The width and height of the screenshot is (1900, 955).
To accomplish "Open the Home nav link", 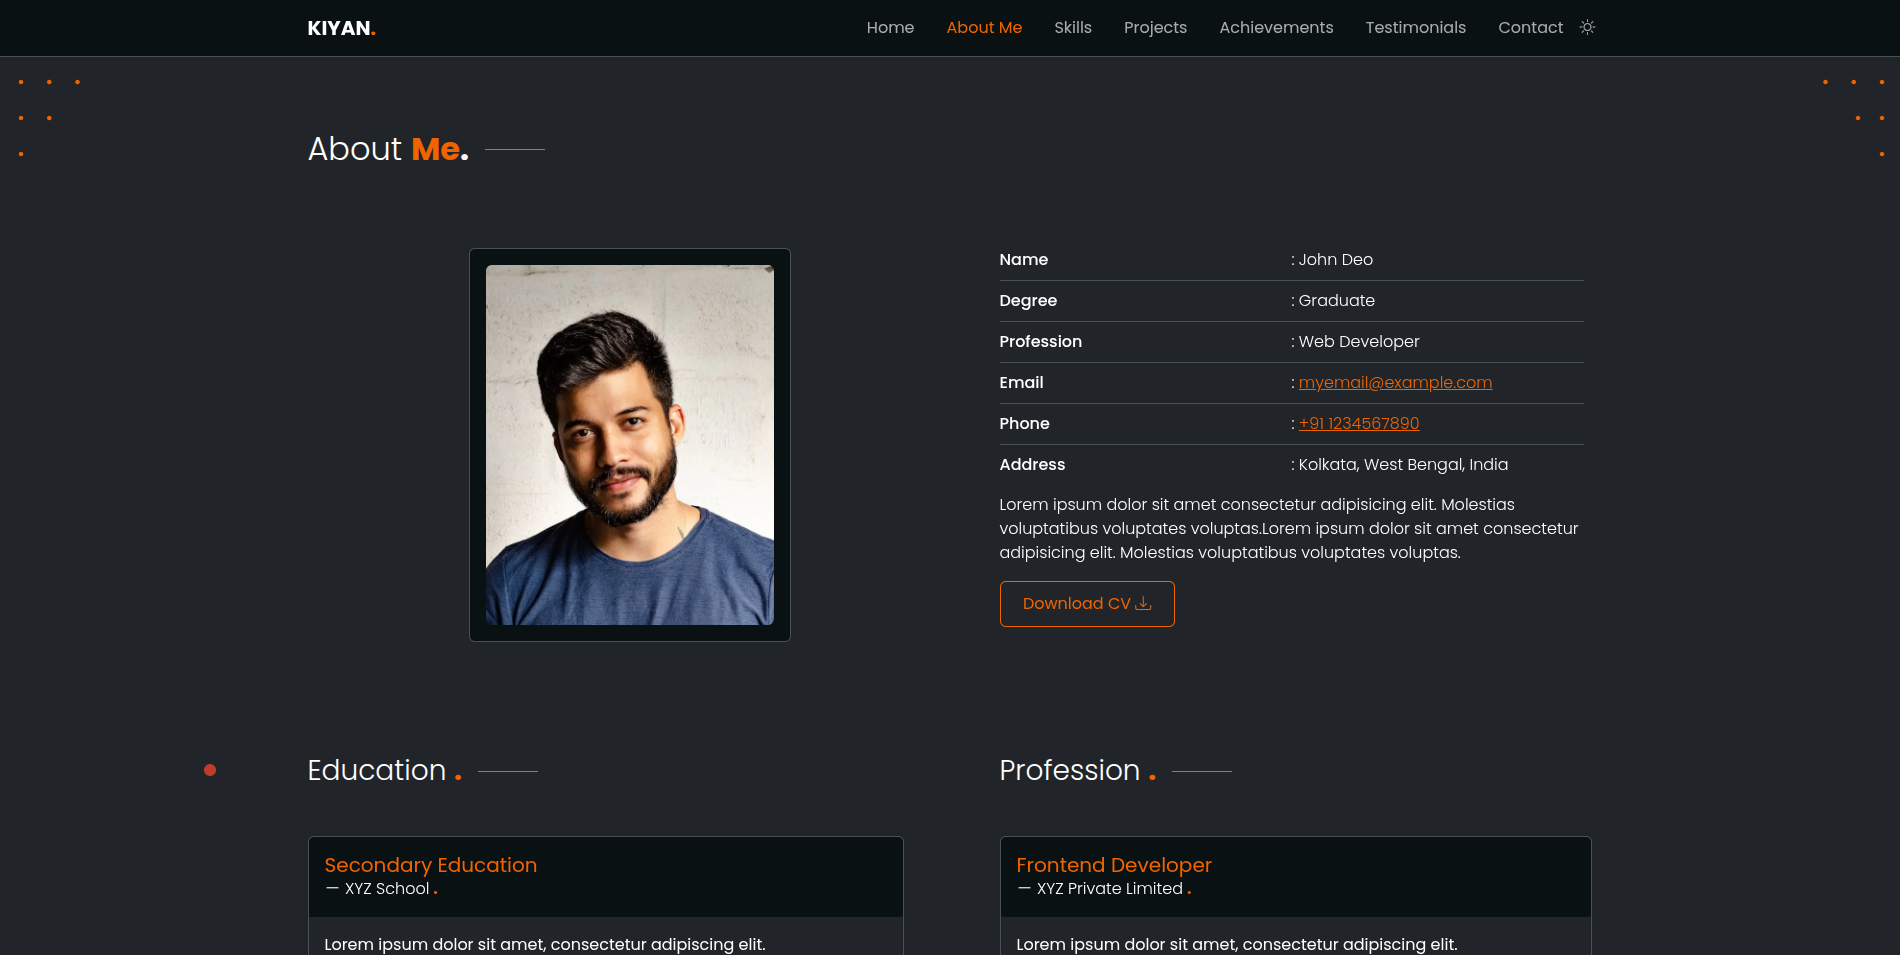I will 890,28.
